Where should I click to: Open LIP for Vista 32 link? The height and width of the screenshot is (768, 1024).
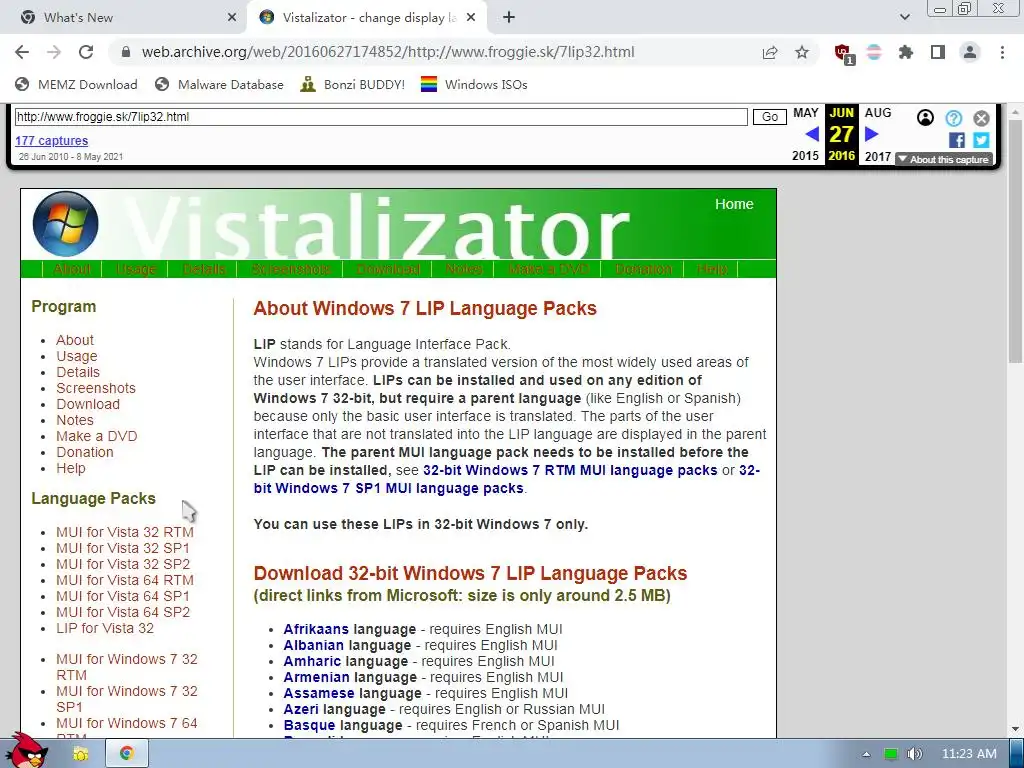104,628
